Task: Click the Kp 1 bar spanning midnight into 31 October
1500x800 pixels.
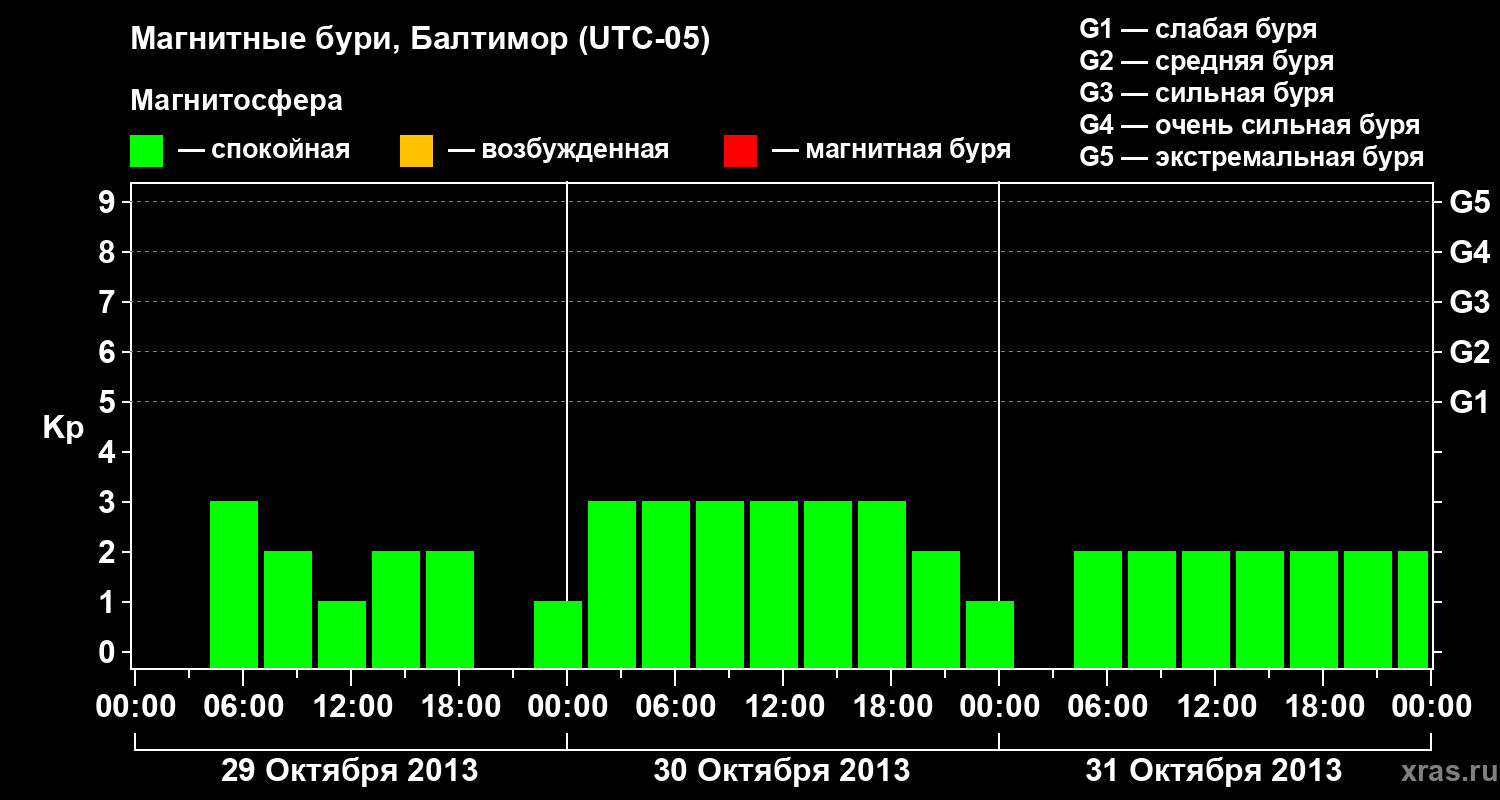Action: 990,634
